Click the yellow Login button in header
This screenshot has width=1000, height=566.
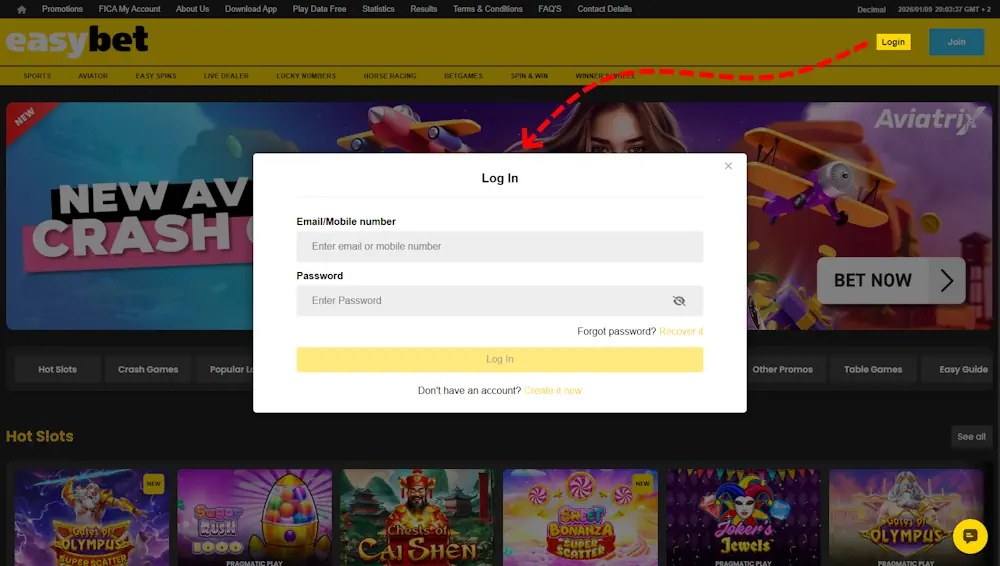tap(893, 42)
